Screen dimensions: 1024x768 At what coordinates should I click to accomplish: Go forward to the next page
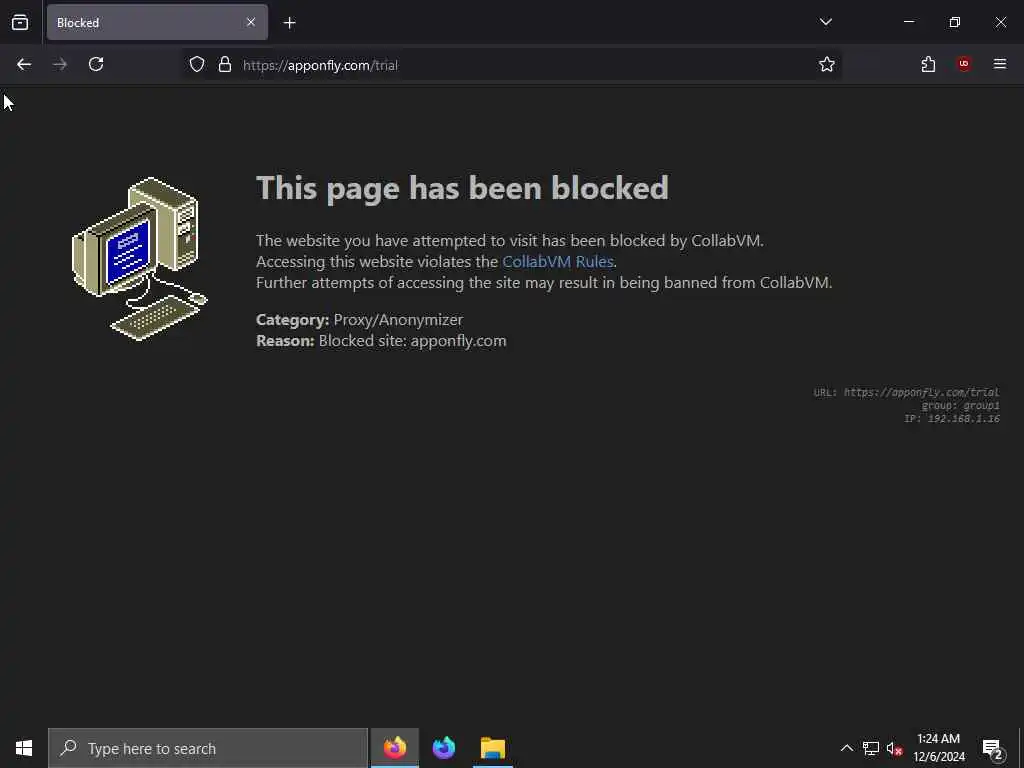(x=60, y=64)
